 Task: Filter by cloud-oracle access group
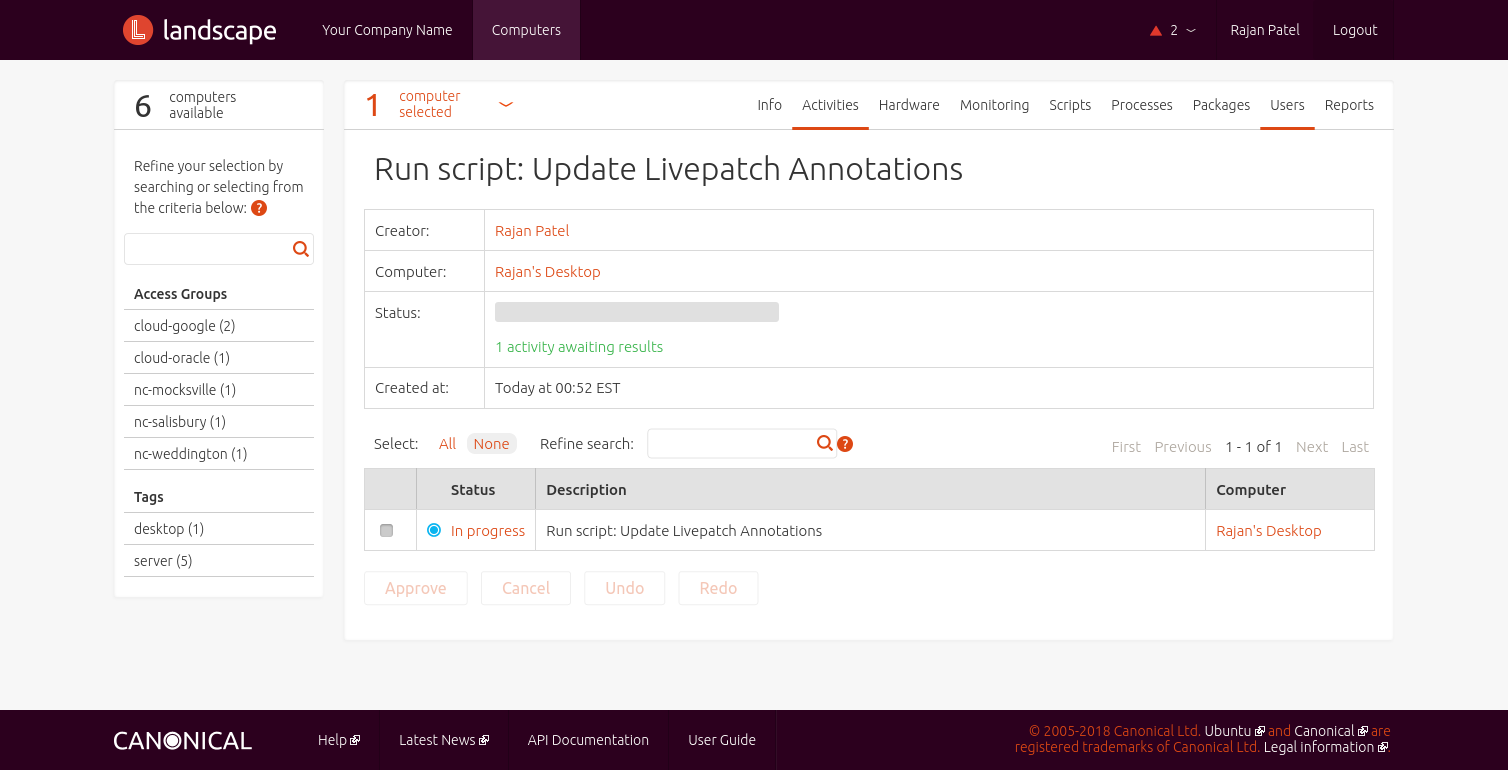pyautogui.click(x=182, y=358)
